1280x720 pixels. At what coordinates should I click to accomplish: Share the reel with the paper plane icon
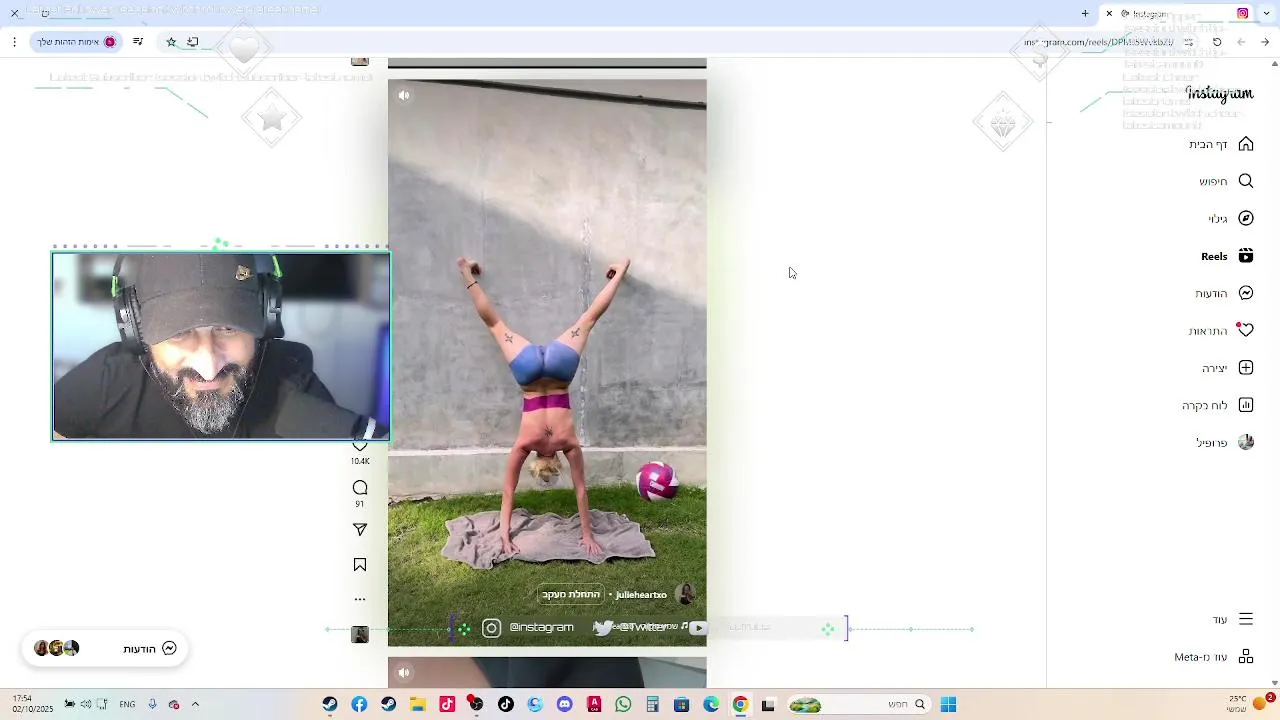coord(360,530)
